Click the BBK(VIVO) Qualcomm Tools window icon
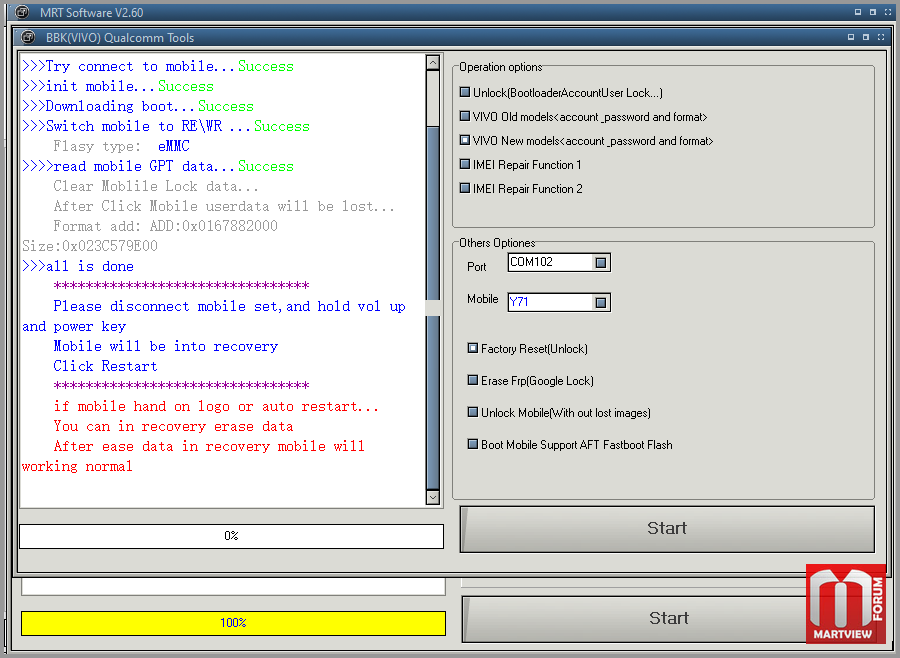Viewport: 900px width, 658px height. tap(28, 38)
